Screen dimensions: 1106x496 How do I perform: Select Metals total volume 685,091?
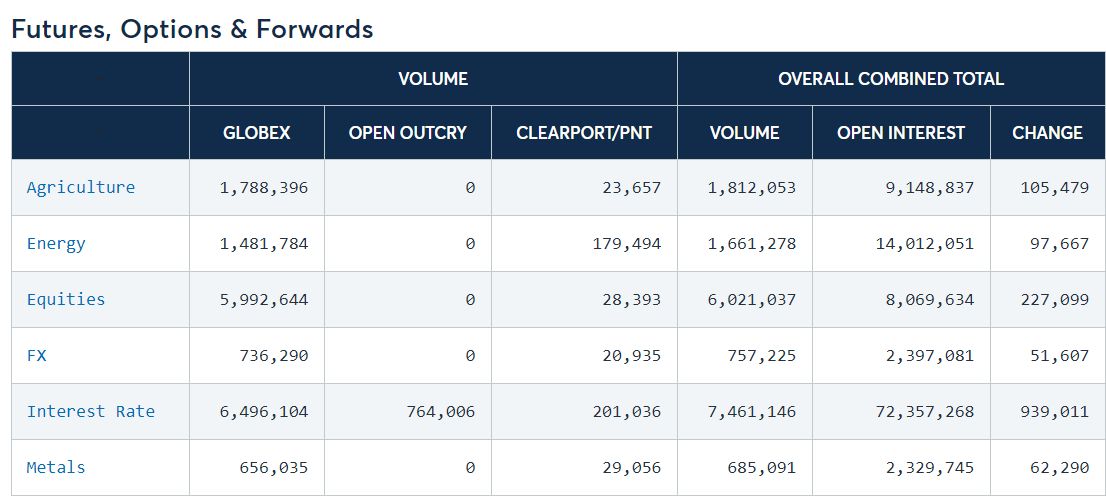tap(761, 468)
